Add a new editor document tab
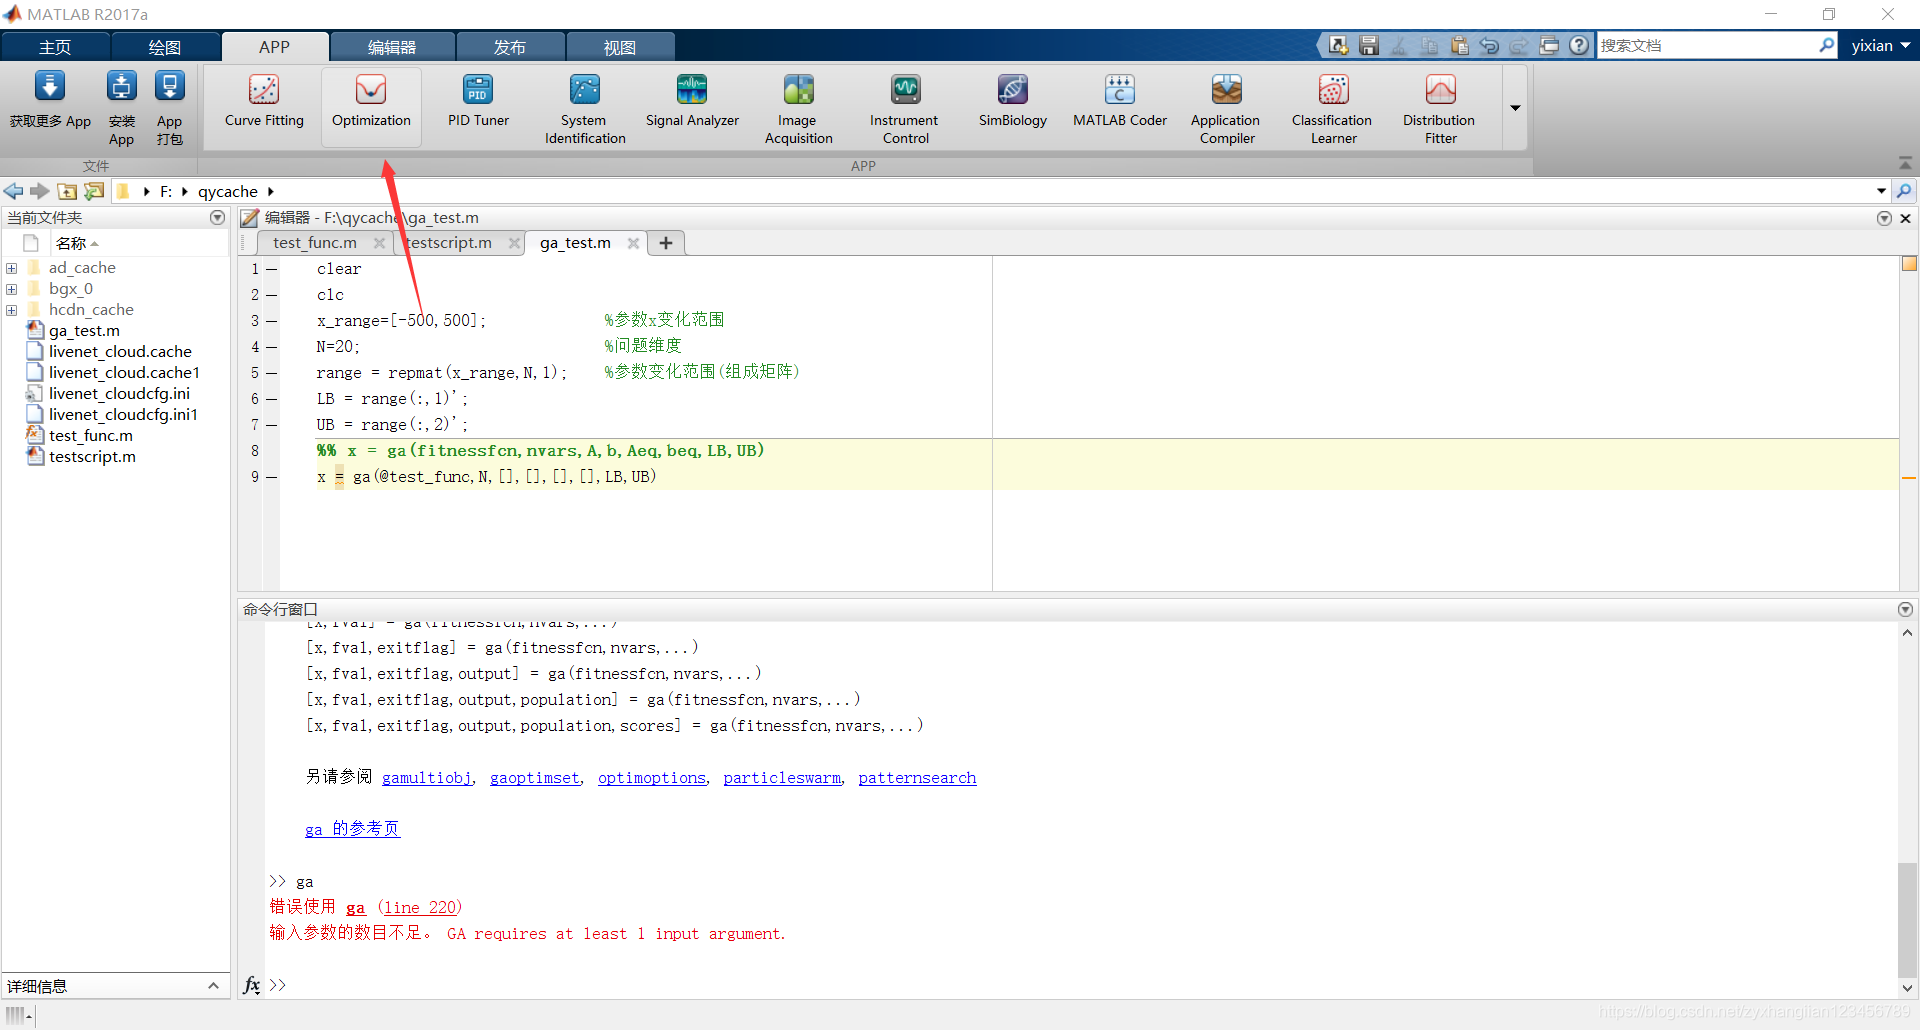Screen dimensions: 1920x1030 click(666, 243)
